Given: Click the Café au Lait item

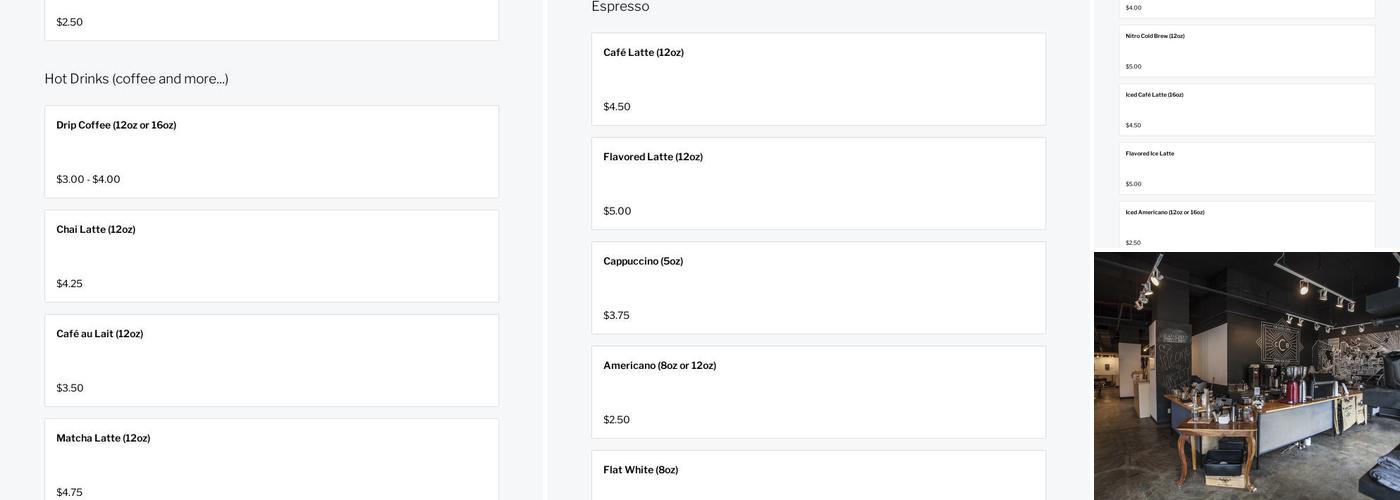Looking at the screenshot, I should (271, 360).
